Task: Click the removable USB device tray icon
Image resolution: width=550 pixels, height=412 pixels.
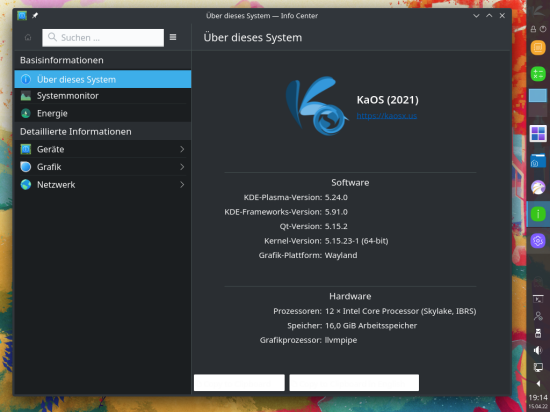Action: point(538,333)
